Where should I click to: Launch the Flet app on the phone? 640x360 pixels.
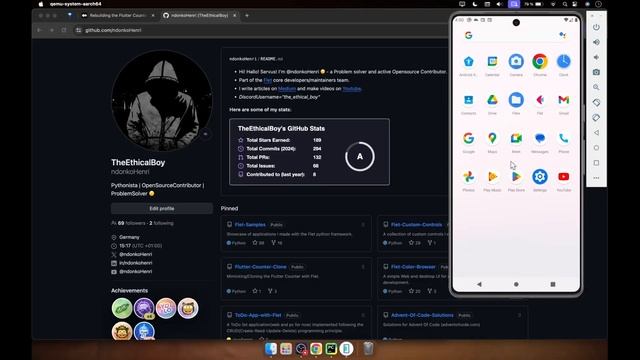point(540,100)
